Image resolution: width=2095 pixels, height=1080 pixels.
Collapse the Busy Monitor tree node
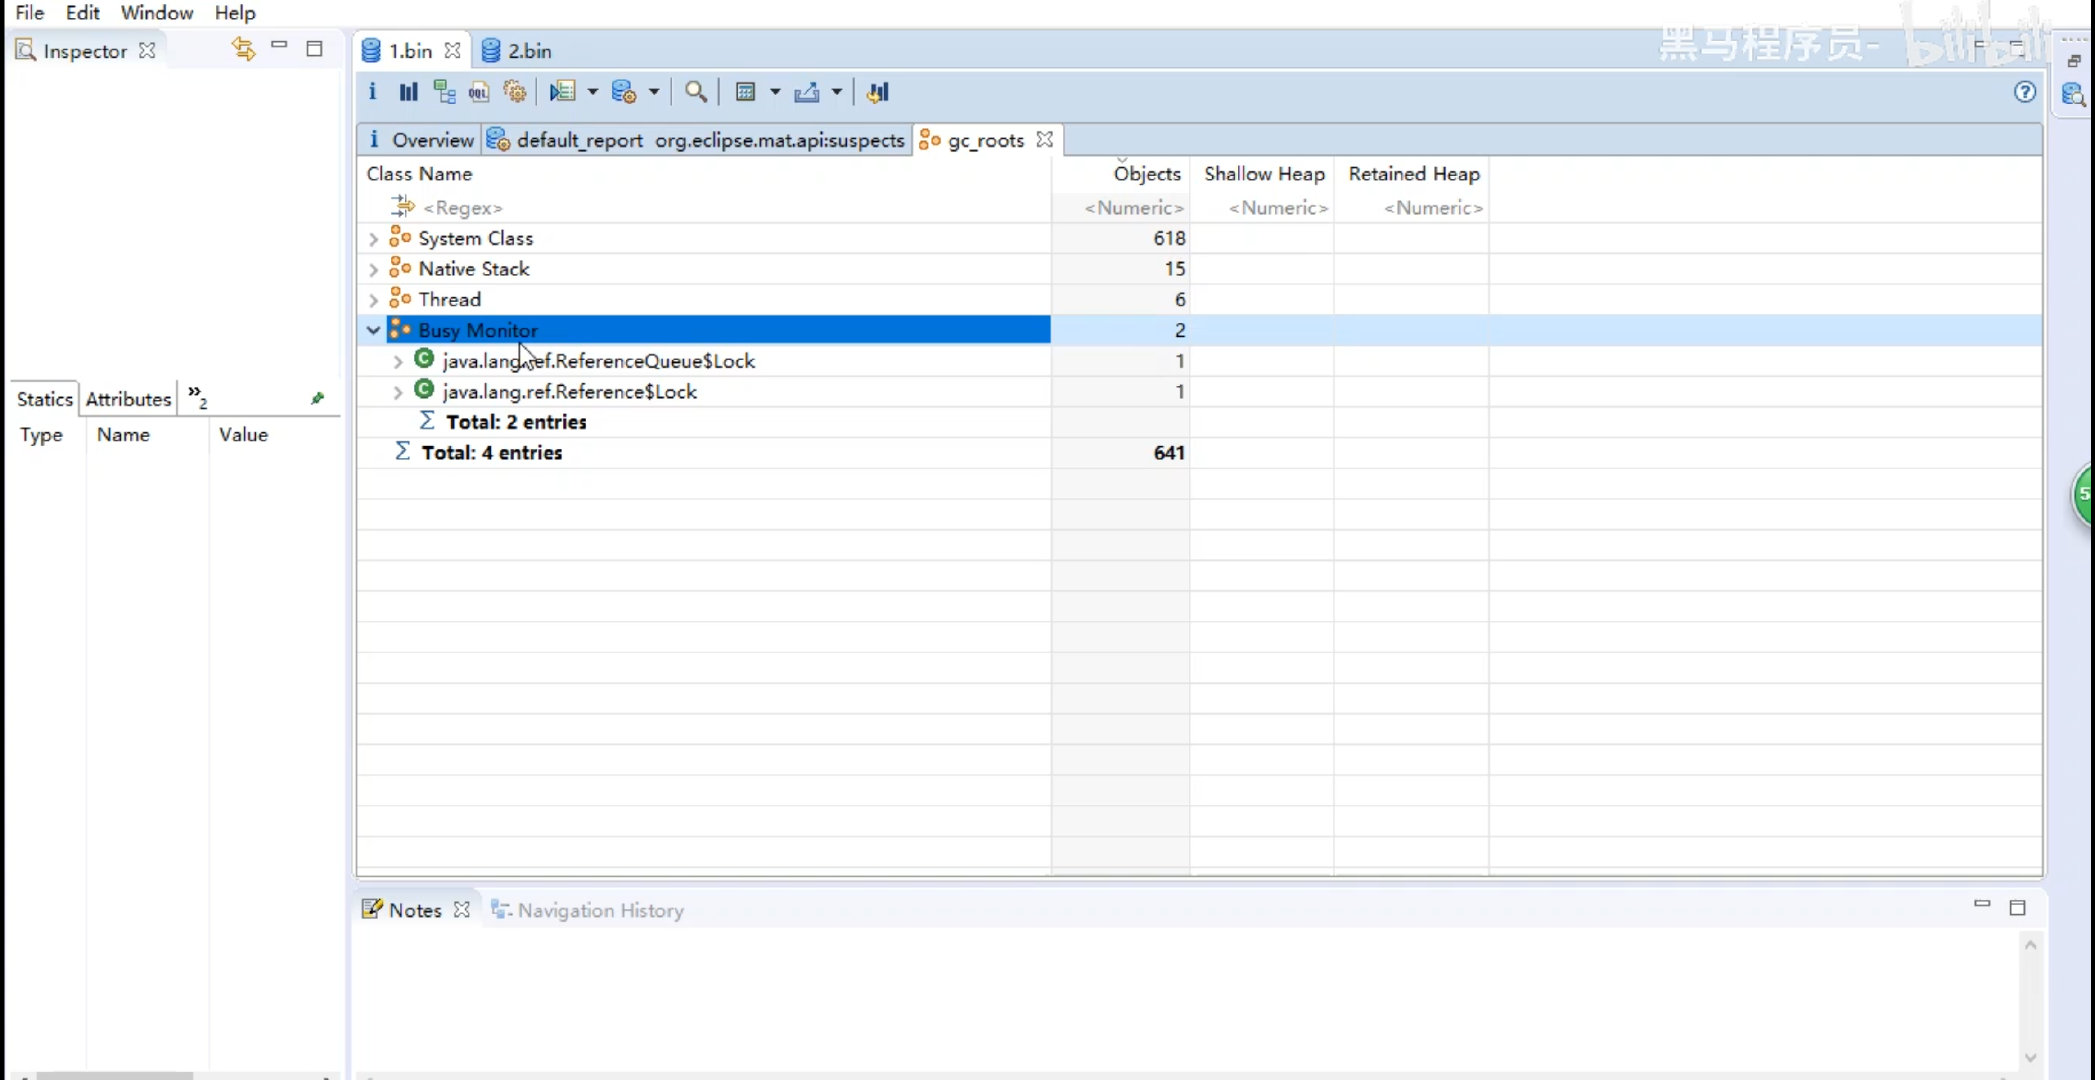pos(373,330)
